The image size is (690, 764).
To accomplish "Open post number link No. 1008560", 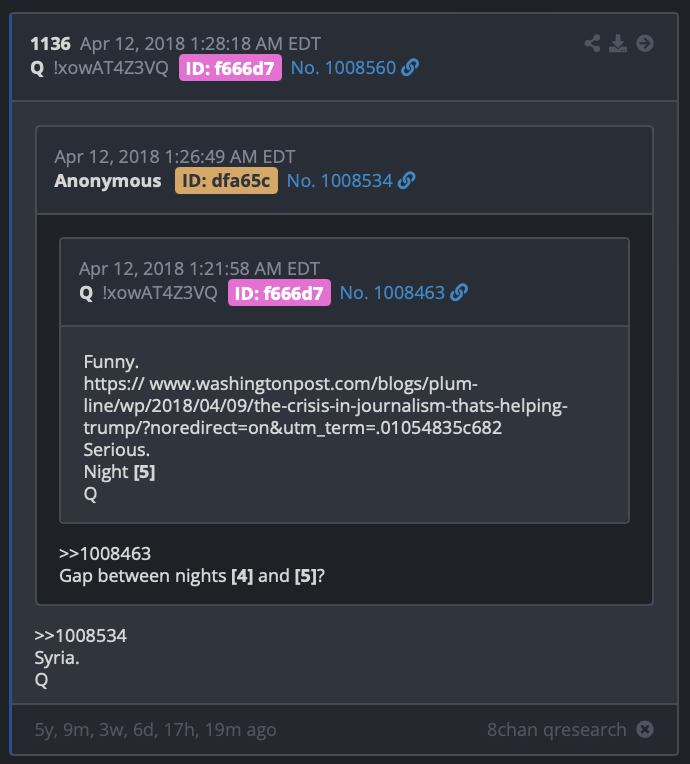I will (x=343, y=68).
